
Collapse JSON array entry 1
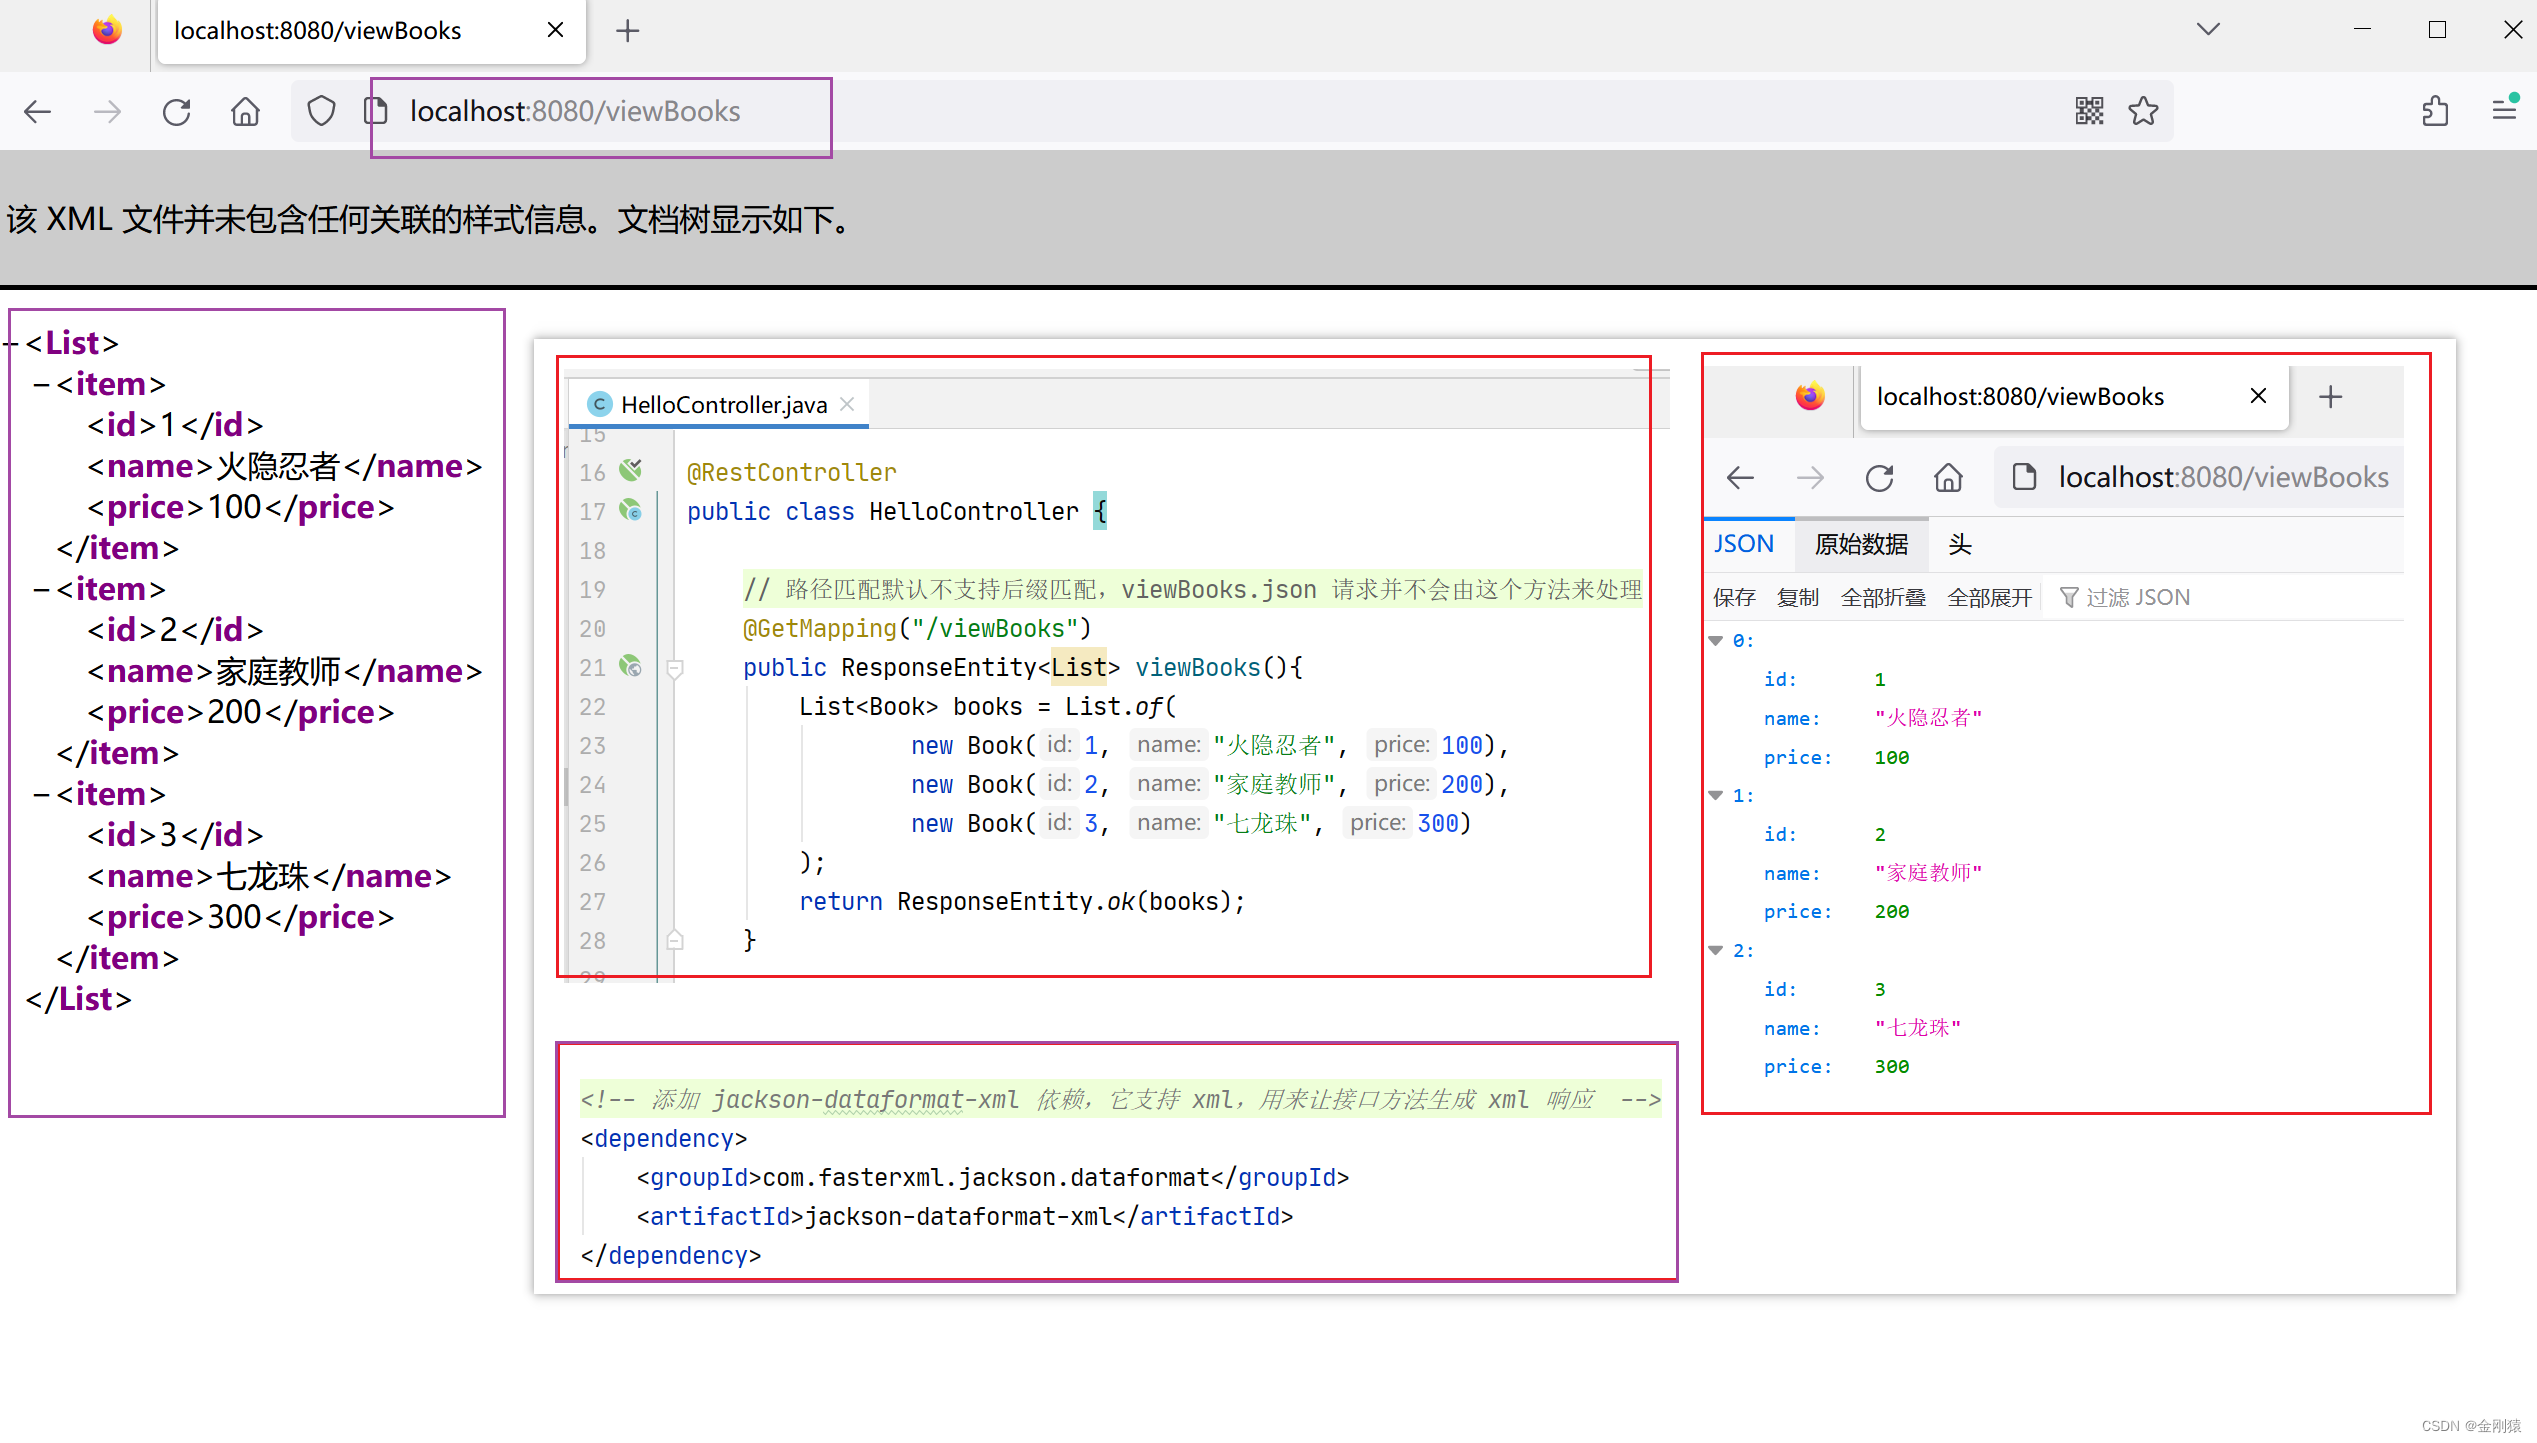coord(1715,796)
